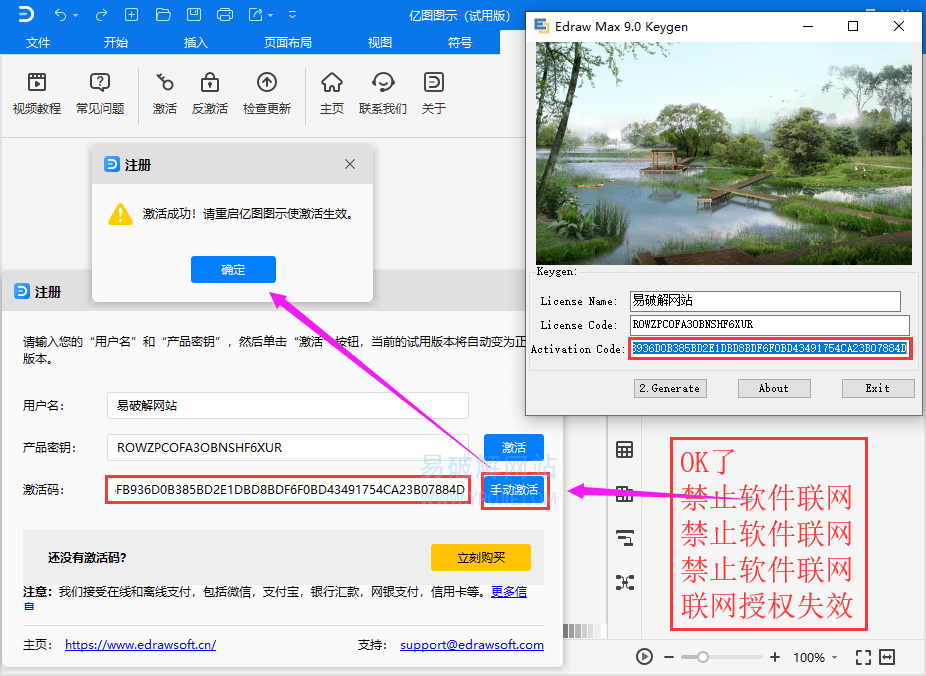Click inside the 激活码 activation code field
This screenshot has height=676, width=926.
pyautogui.click(x=287, y=489)
